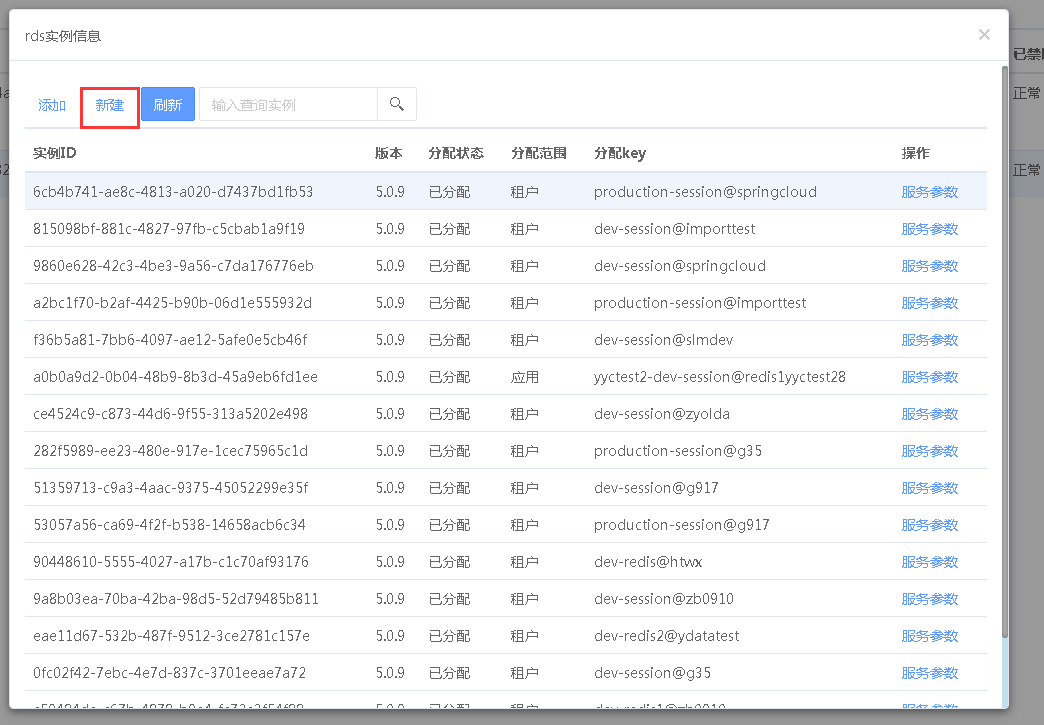Click the 分配key column header
This screenshot has width=1044, height=725.
[x=620, y=153]
